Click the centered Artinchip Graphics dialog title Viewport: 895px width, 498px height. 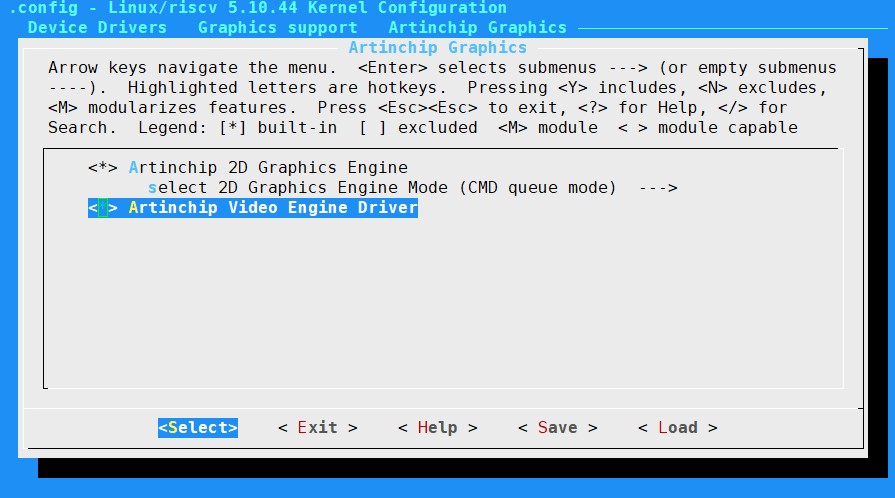(437, 48)
